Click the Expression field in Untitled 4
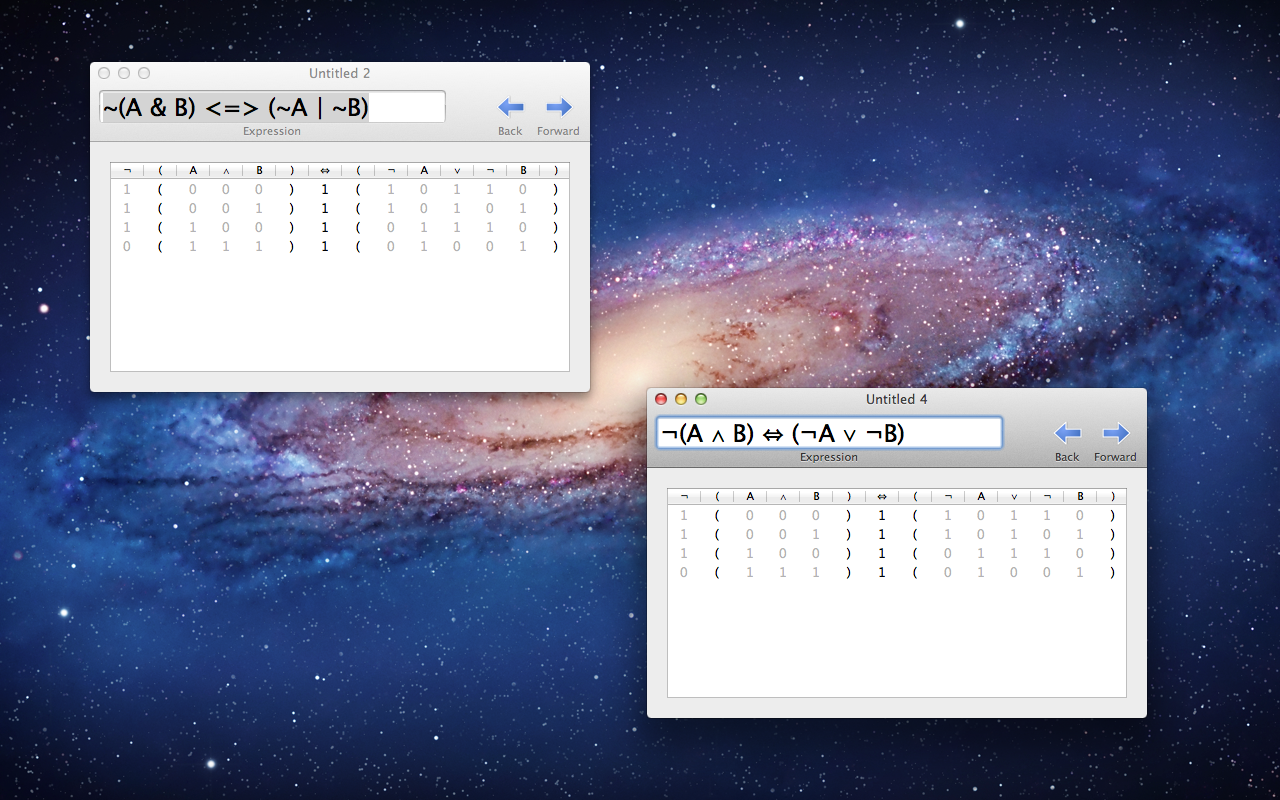This screenshot has width=1280, height=800. tap(829, 433)
